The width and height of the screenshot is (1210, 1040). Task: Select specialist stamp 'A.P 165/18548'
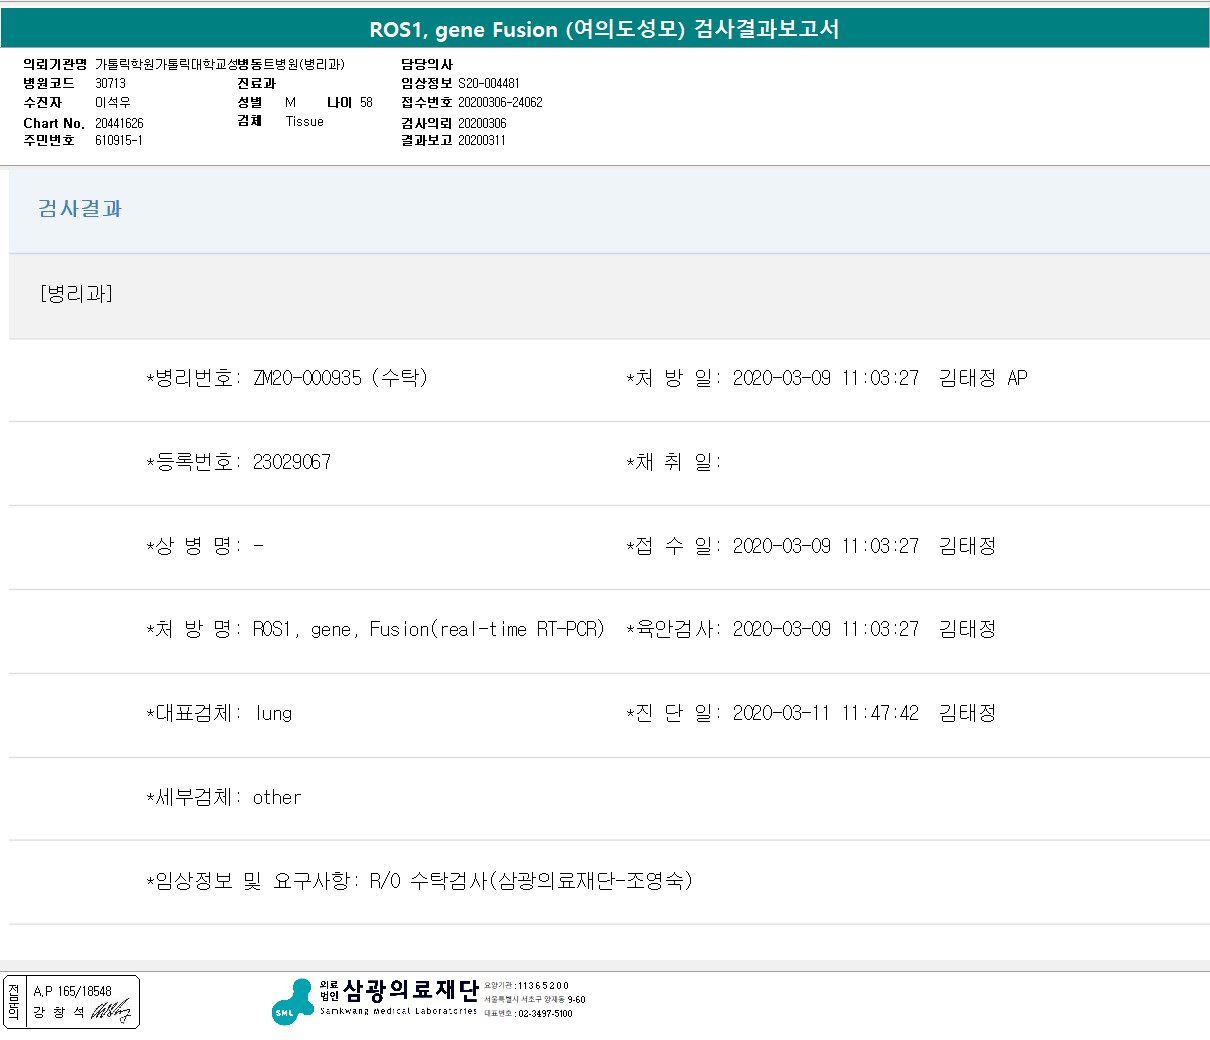coord(72,991)
